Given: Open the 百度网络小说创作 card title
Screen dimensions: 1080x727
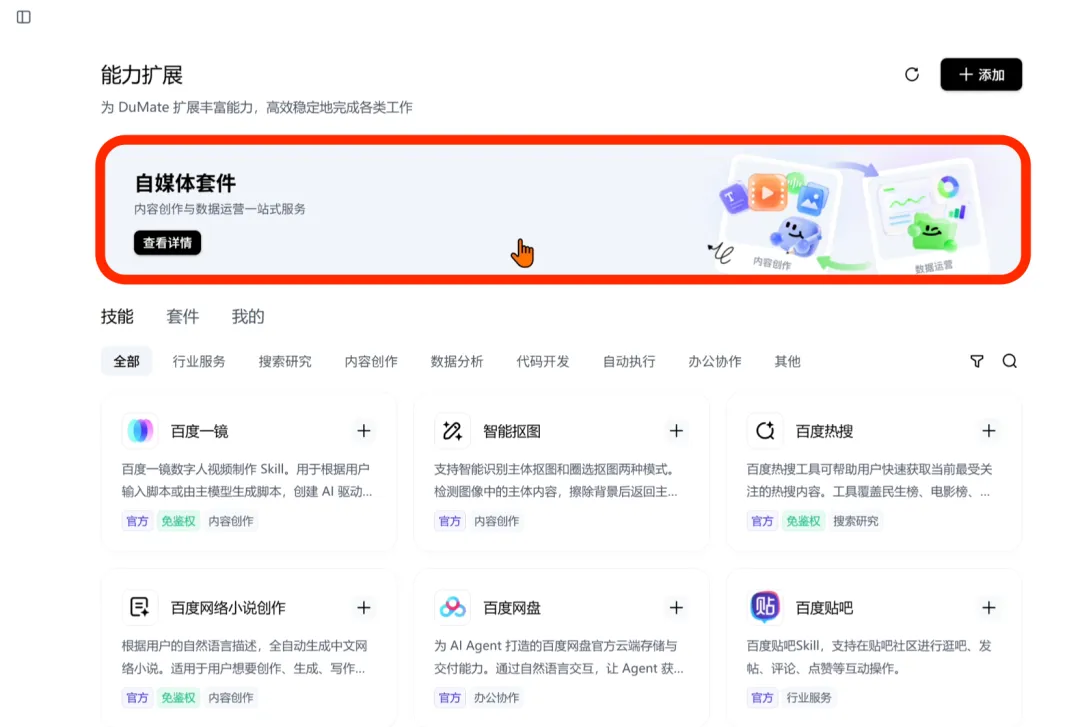Looking at the screenshot, I should click(x=228, y=608).
